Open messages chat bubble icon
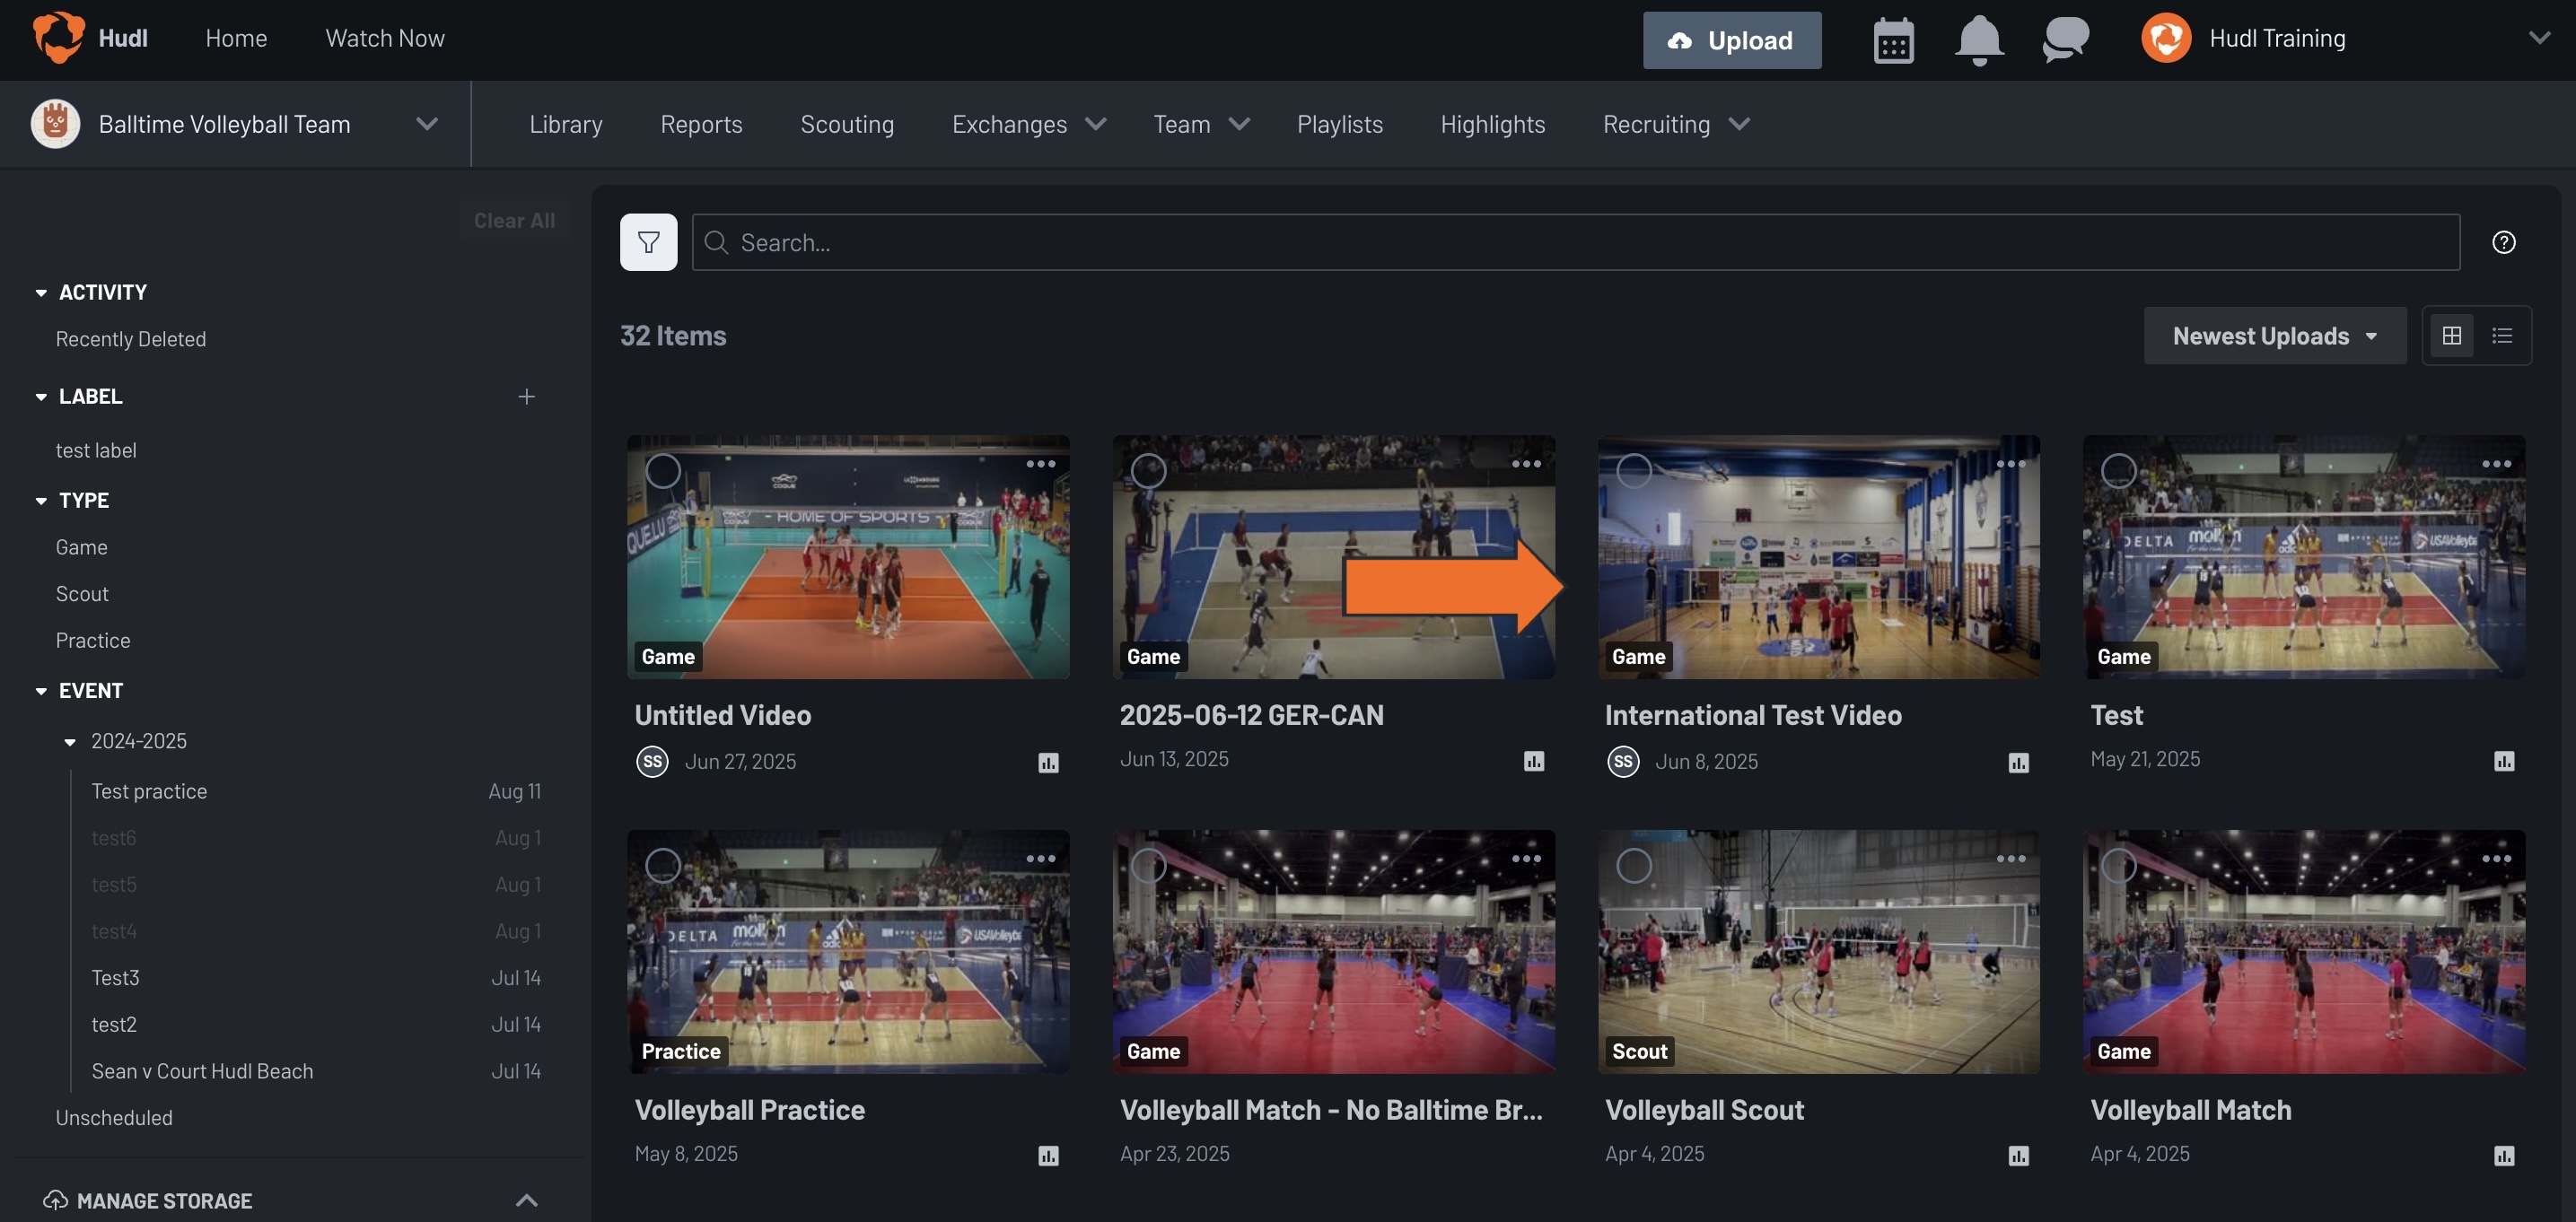Screen dimensions: 2576x1222 2065,40
